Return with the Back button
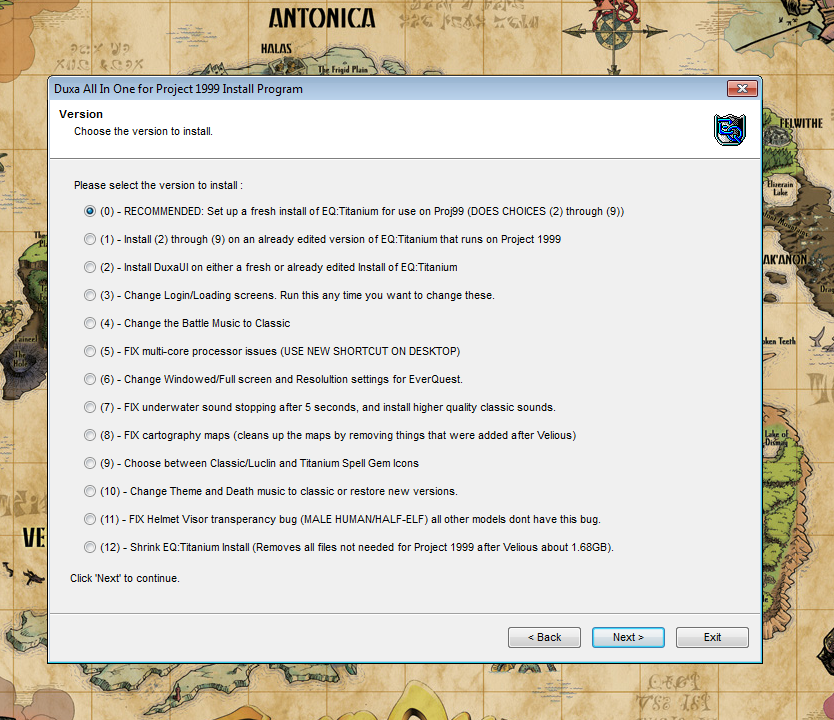 pos(544,637)
